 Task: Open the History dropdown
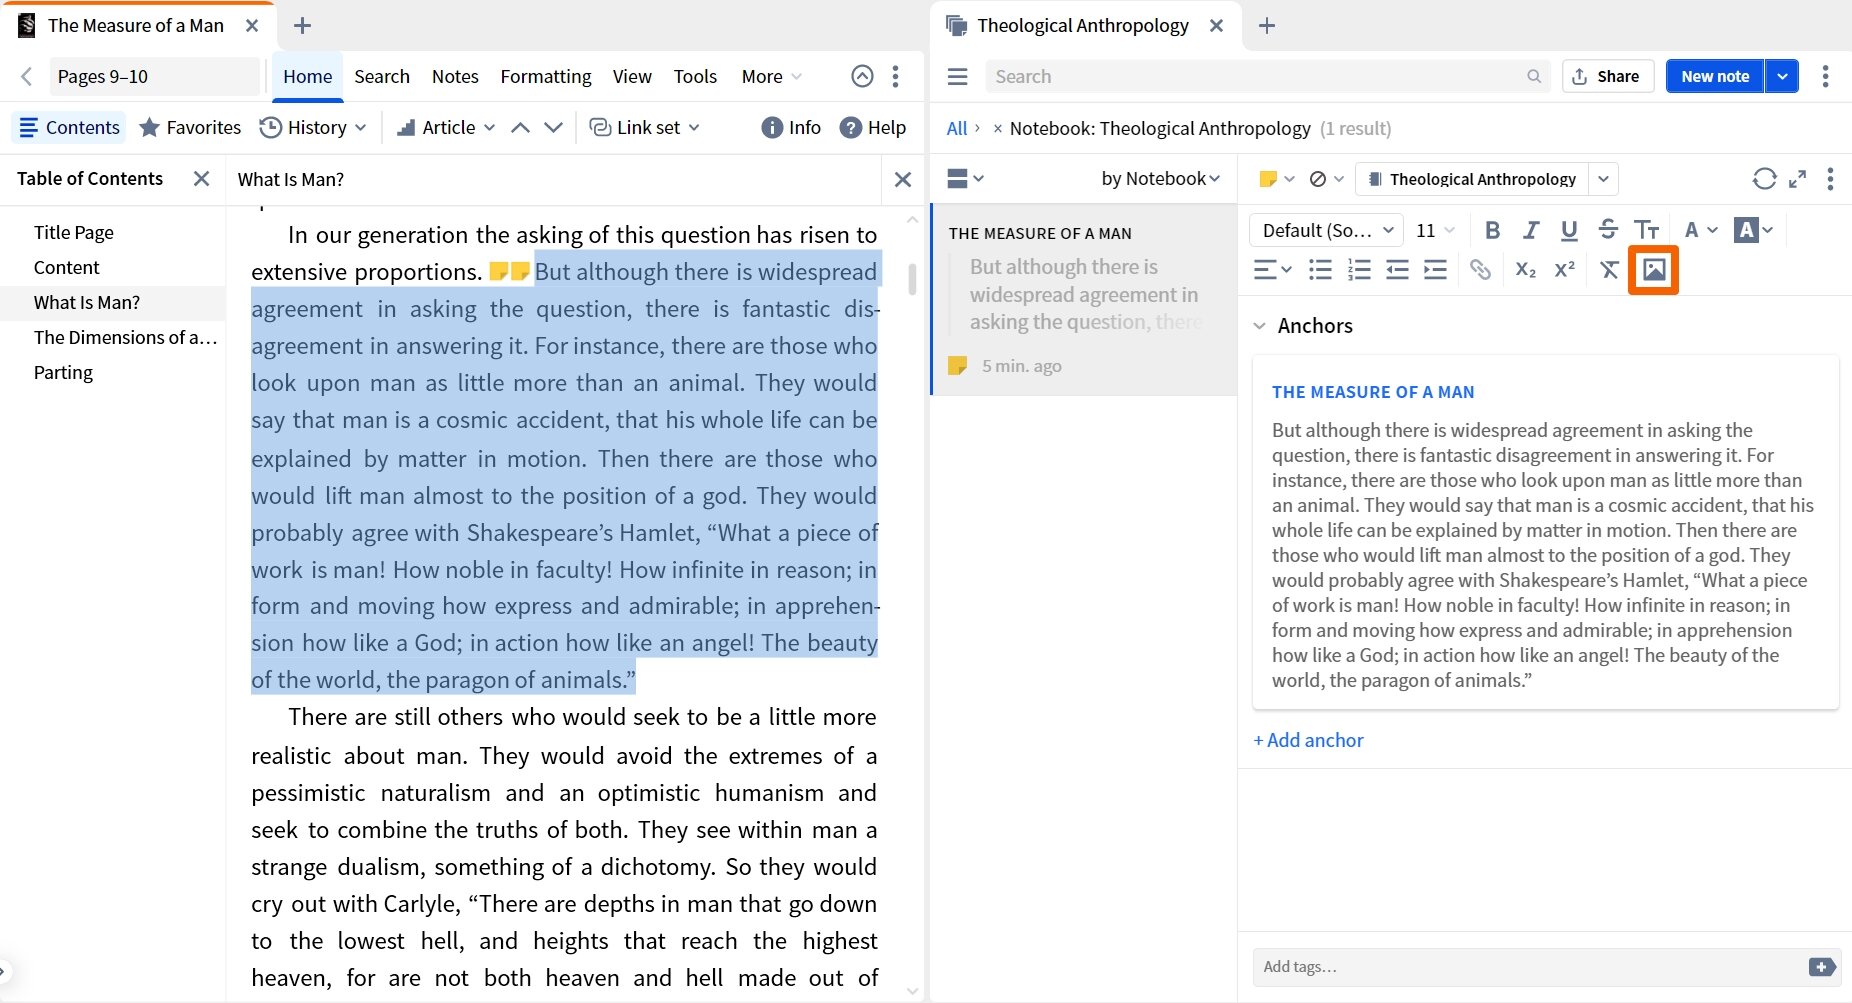pos(313,127)
